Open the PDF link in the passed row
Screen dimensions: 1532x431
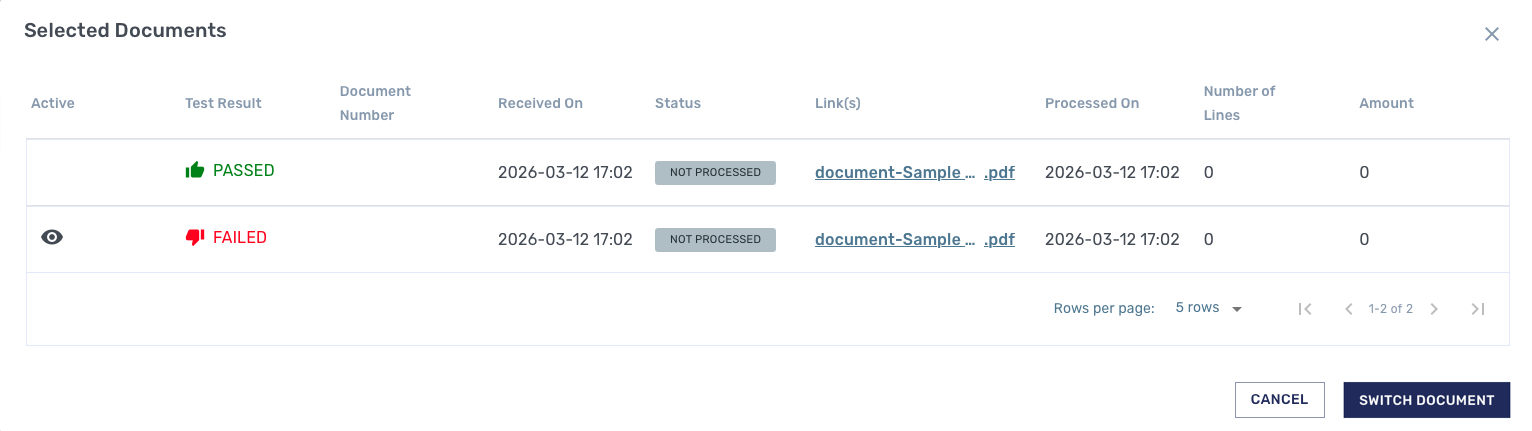(914, 172)
